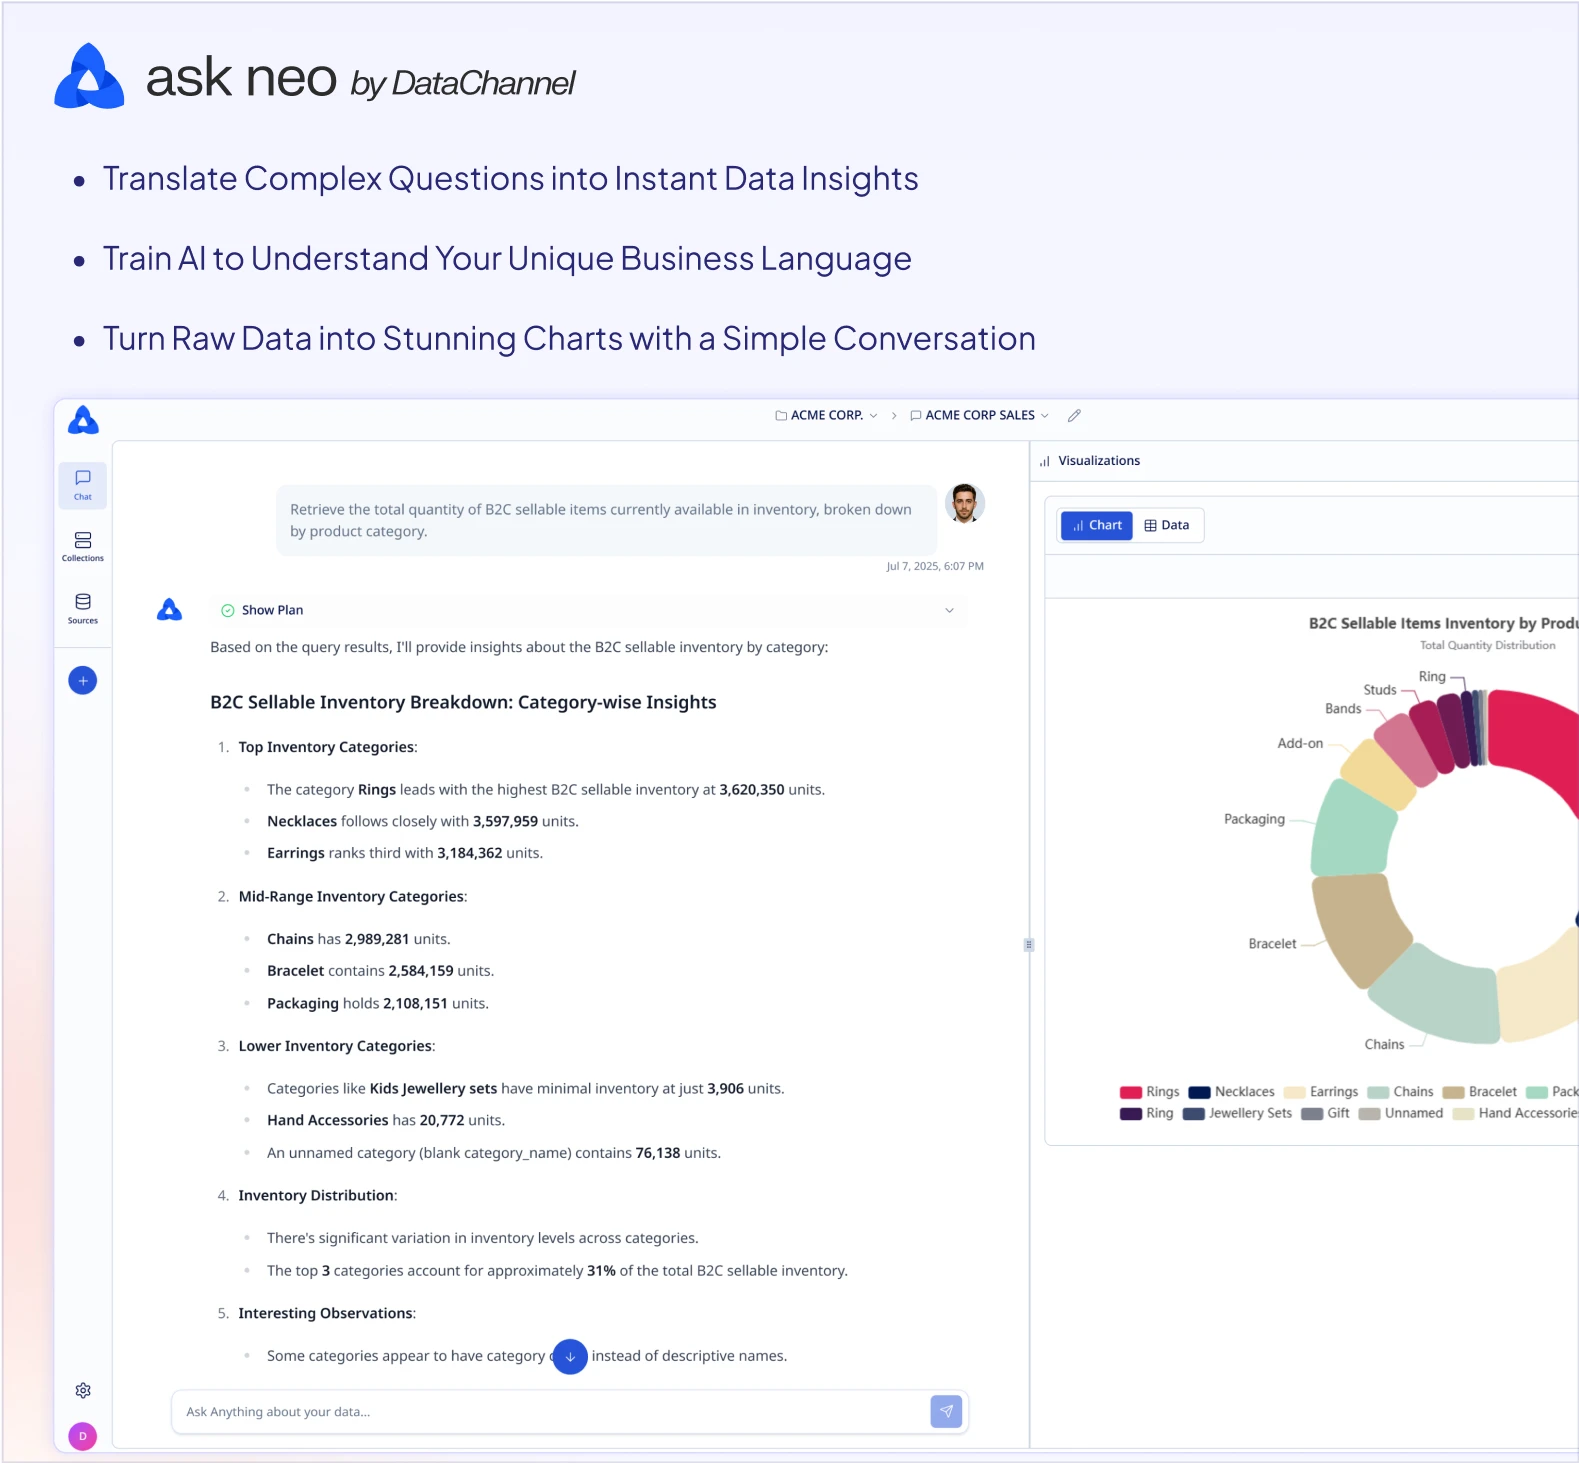Click the Total Quantity Distribution subtitle
The width and height of the screenshot is (1579, 1463).
[1487, 646]
